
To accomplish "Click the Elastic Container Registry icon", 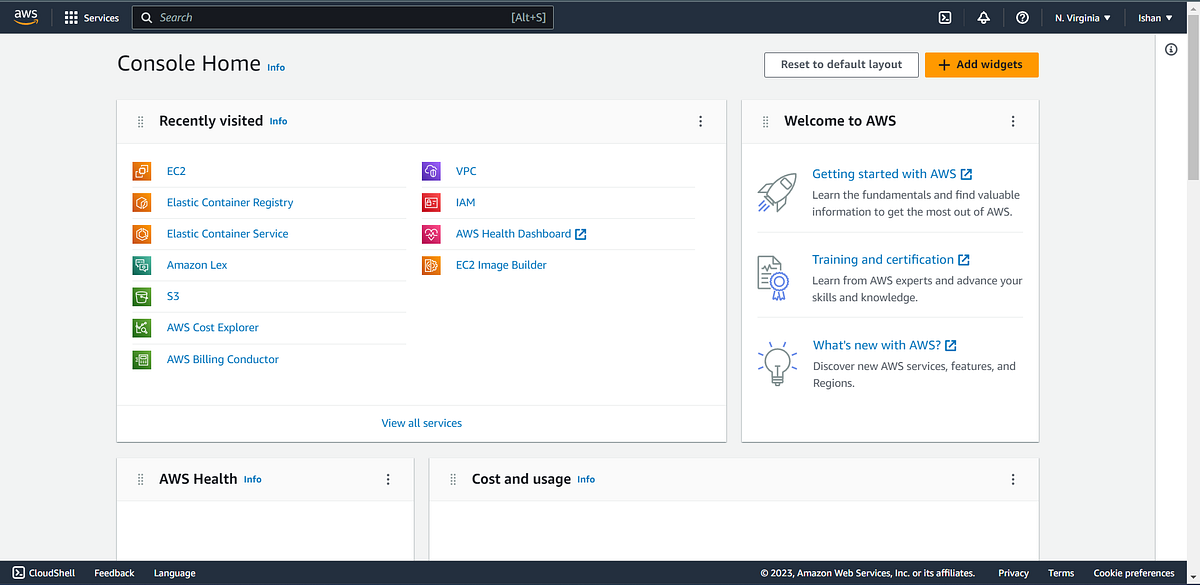I will point(141,202).
